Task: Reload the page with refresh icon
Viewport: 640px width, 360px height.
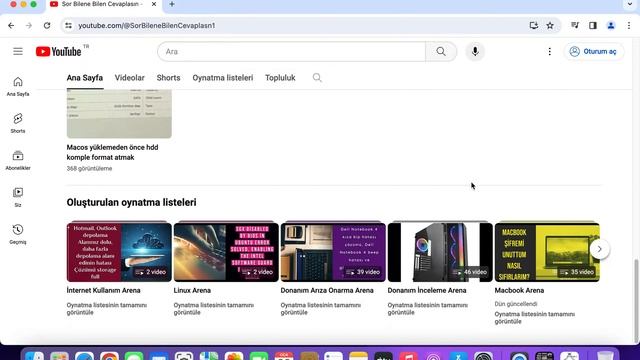Action: coord(47,25)
